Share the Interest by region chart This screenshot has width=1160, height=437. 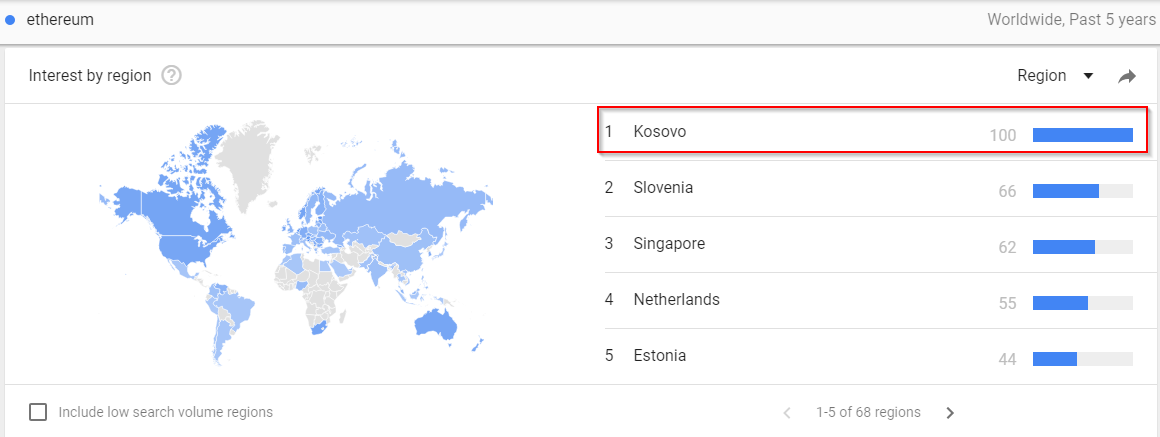click(x=1126, y=76)
